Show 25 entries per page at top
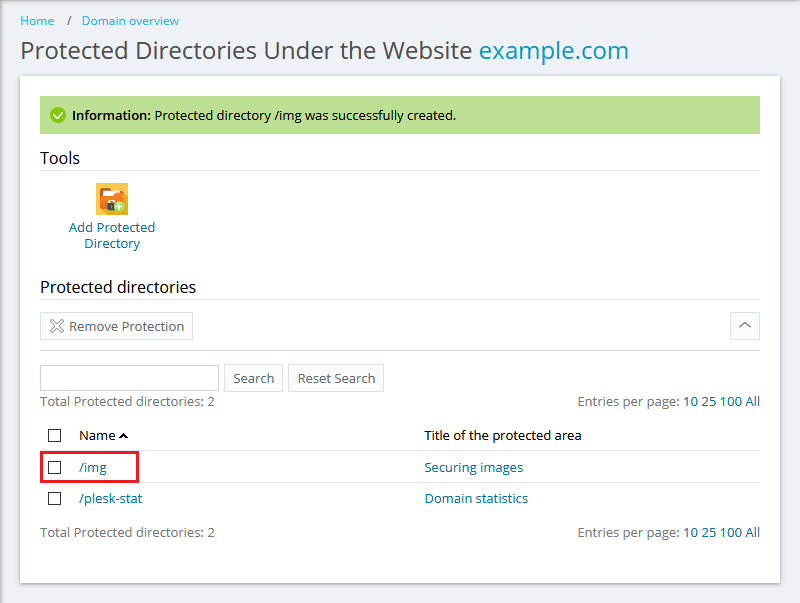 (x=708, y=402)
